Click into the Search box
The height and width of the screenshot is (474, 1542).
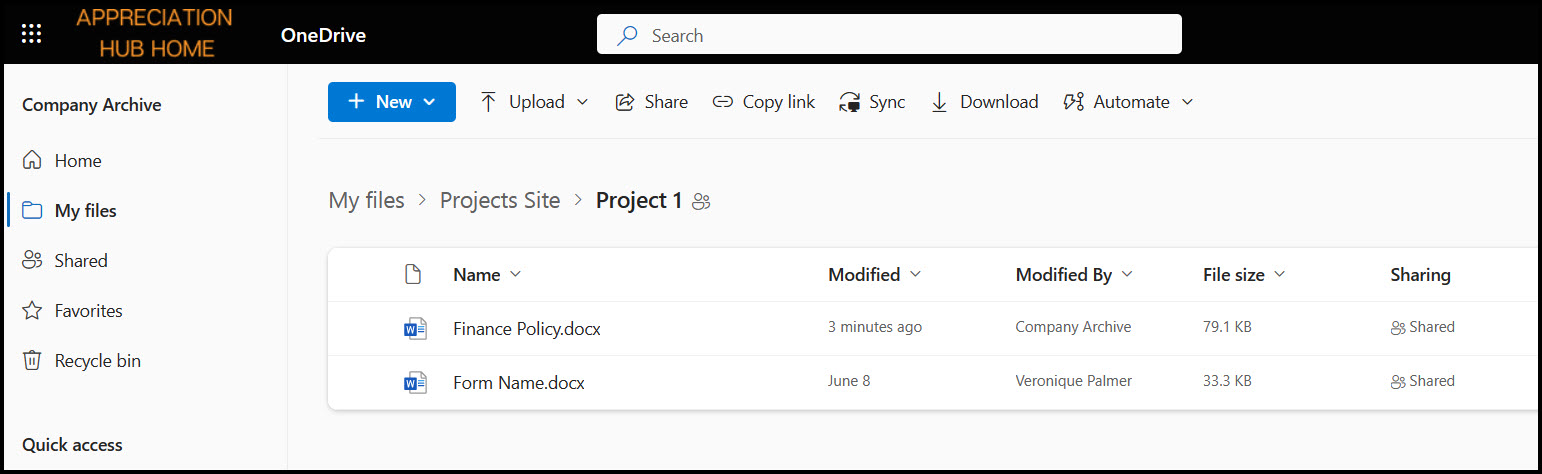coord(889,36)
